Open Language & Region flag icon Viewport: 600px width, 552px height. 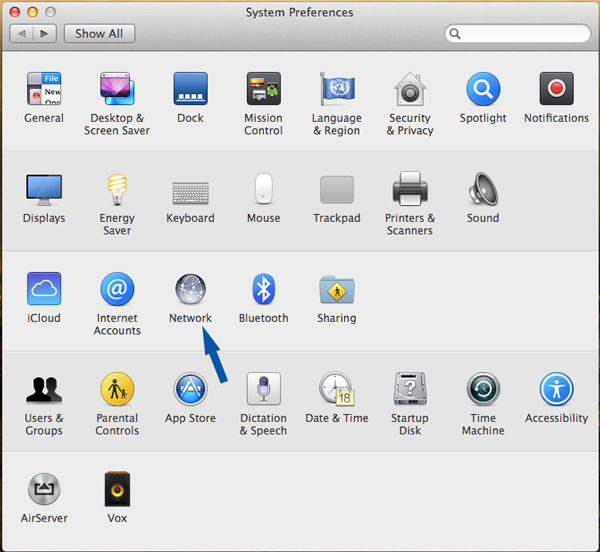[x=337, y=89]
